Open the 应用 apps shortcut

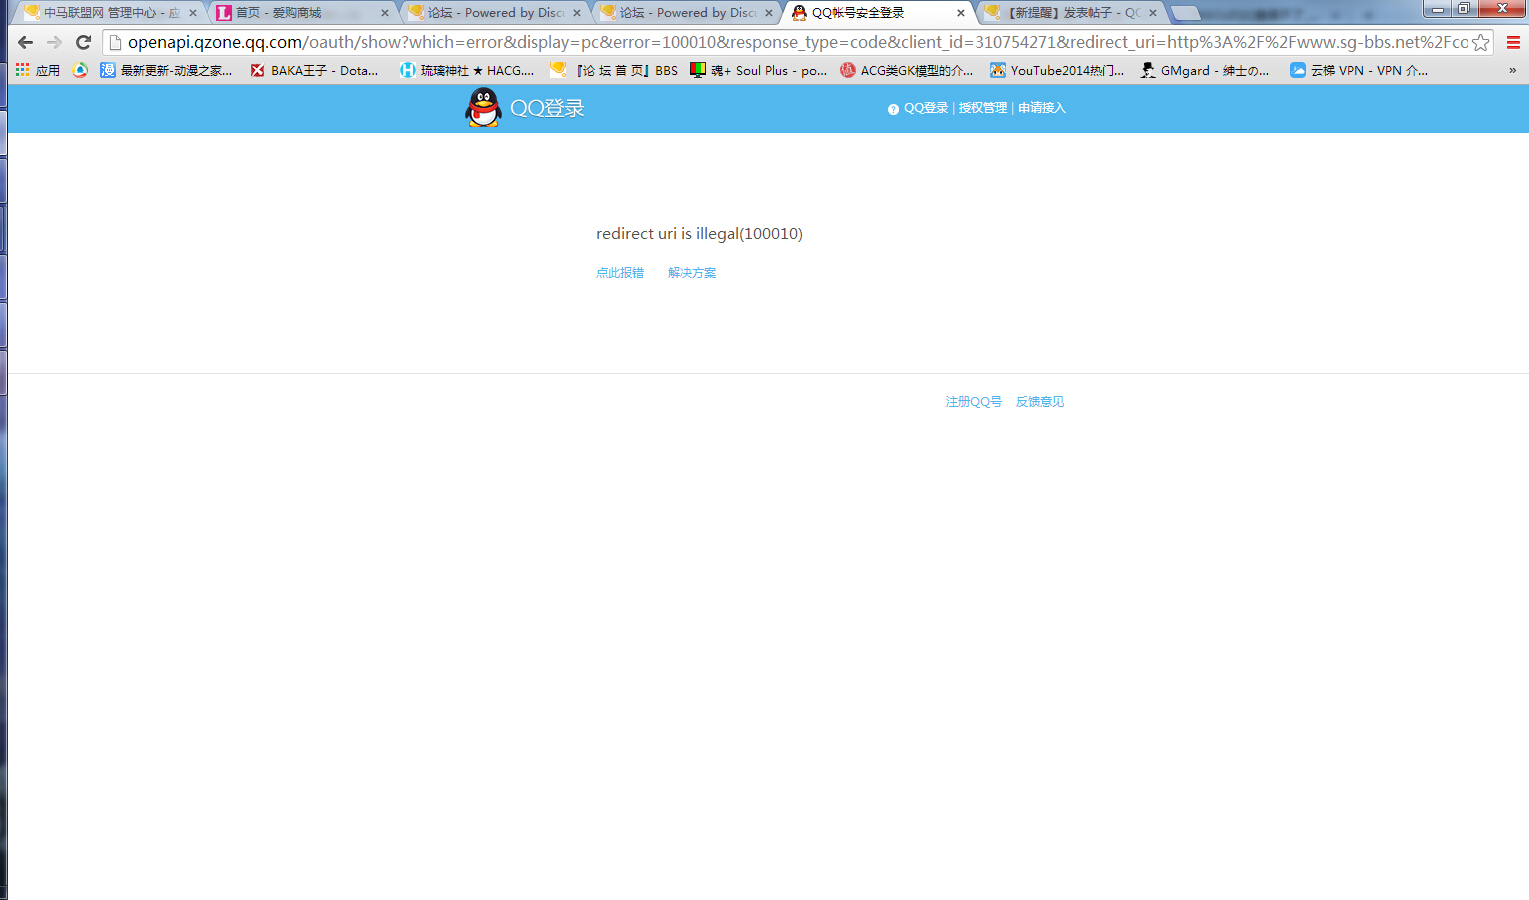coord(38,71)
